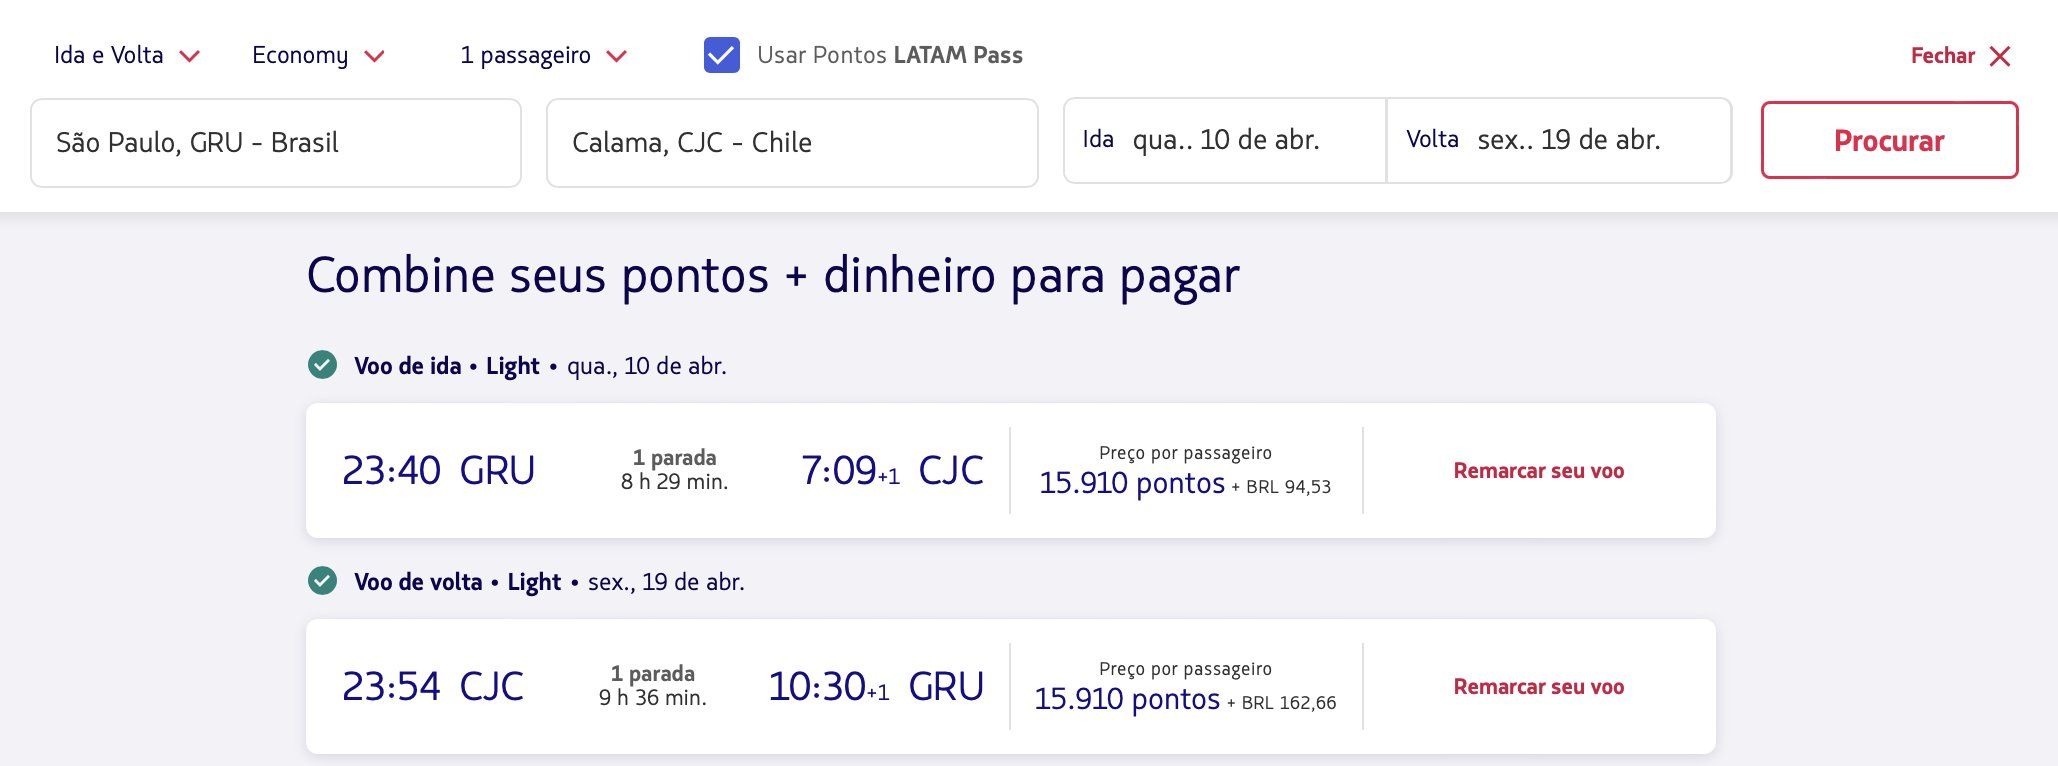The height and width of the screenshot is (766, 2058).
Task: Click green checkmark beside Voo de ida
Action: tap(322, 365)
